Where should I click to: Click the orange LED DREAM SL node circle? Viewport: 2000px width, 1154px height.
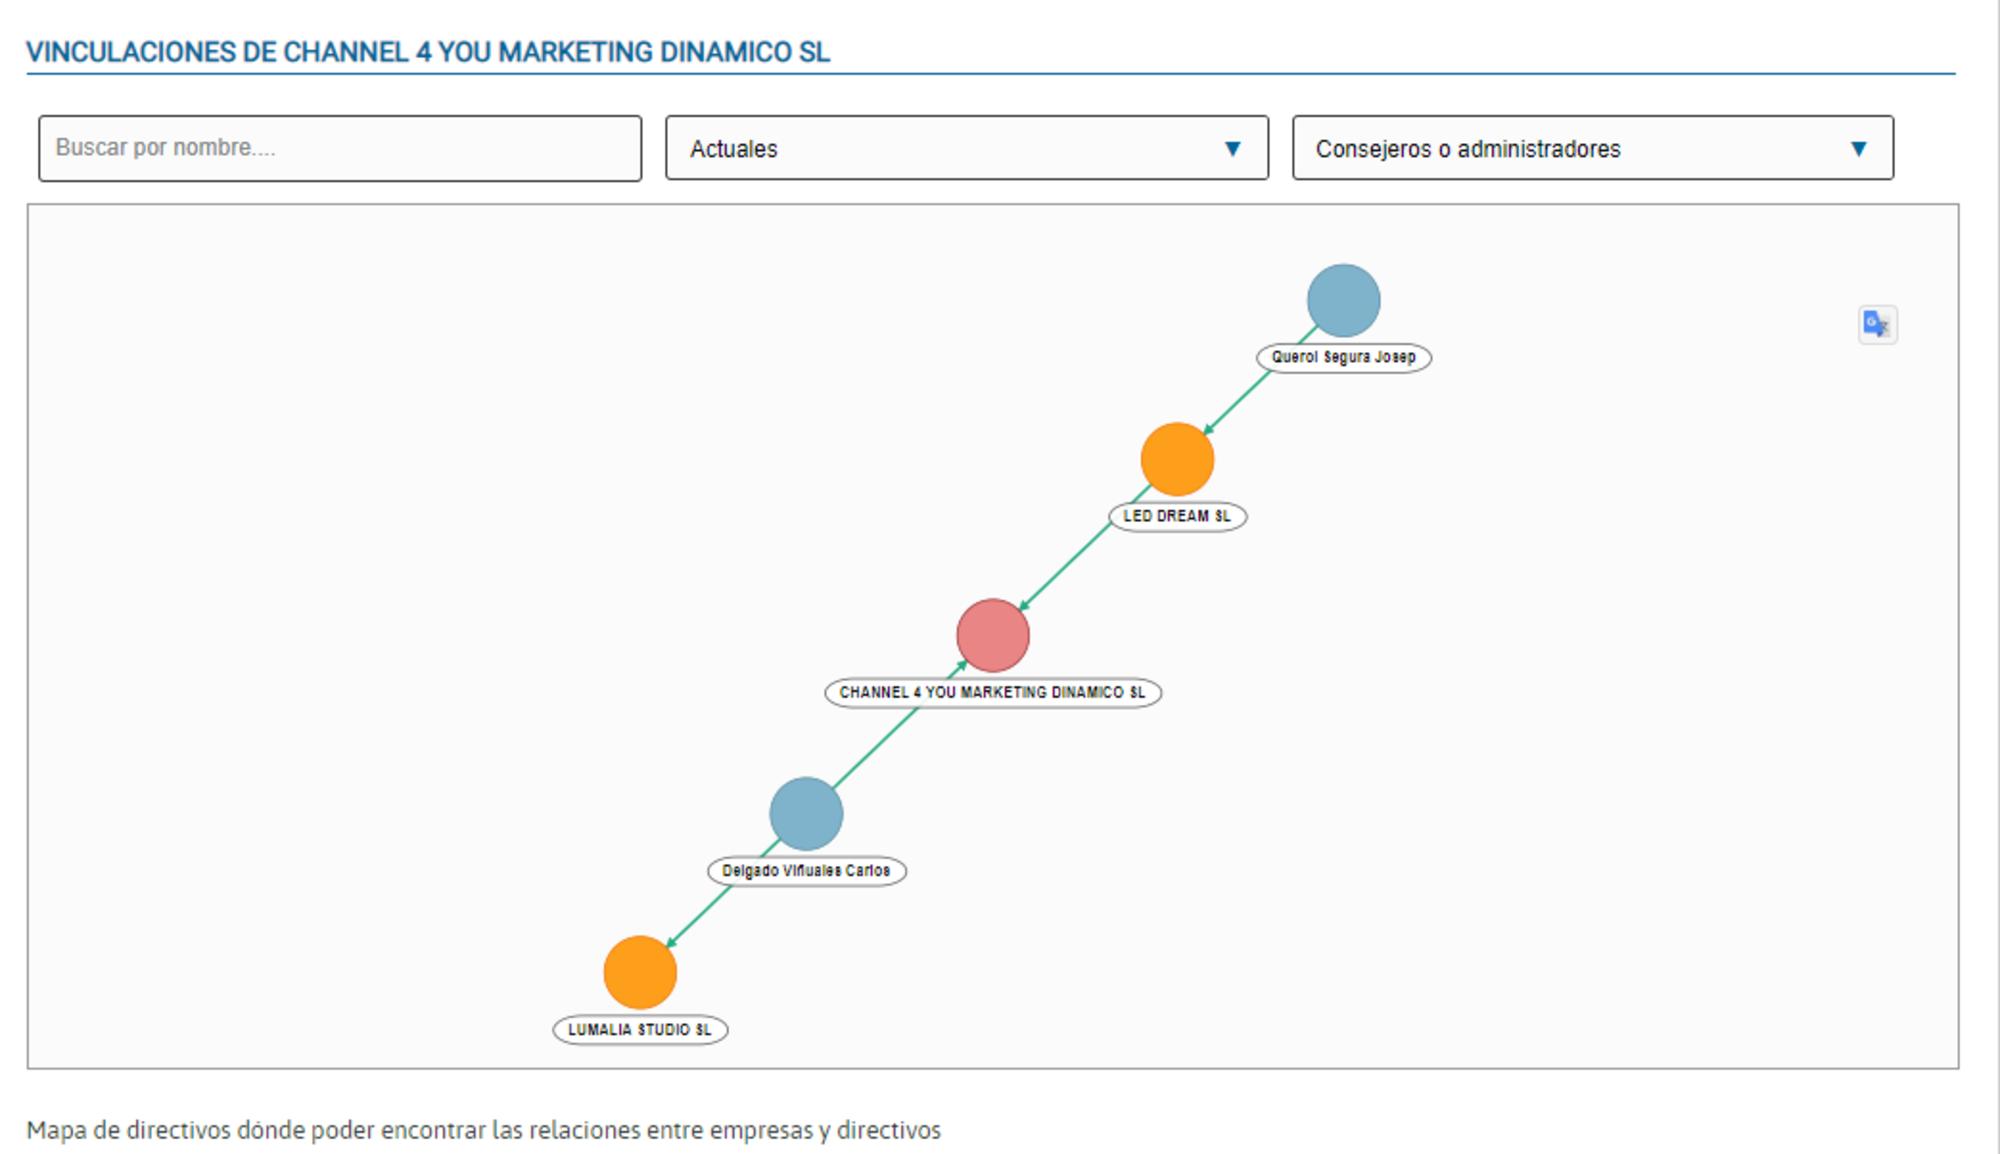click(1177, 459)
